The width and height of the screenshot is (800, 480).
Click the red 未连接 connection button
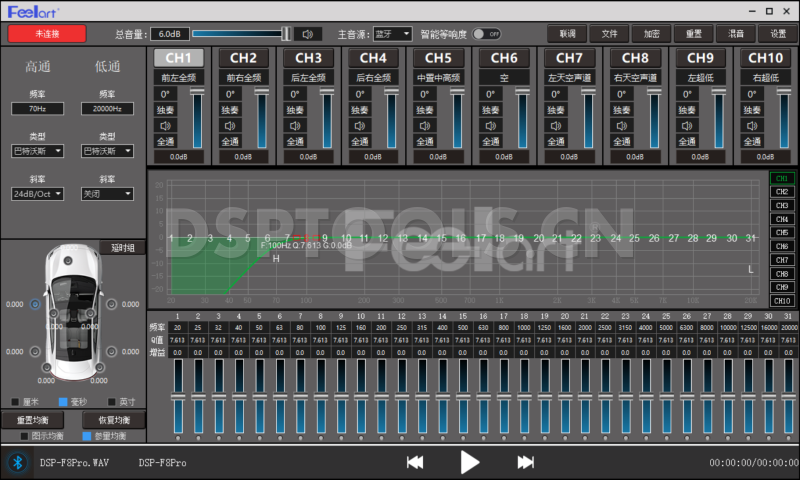click(x=47, y=34)
